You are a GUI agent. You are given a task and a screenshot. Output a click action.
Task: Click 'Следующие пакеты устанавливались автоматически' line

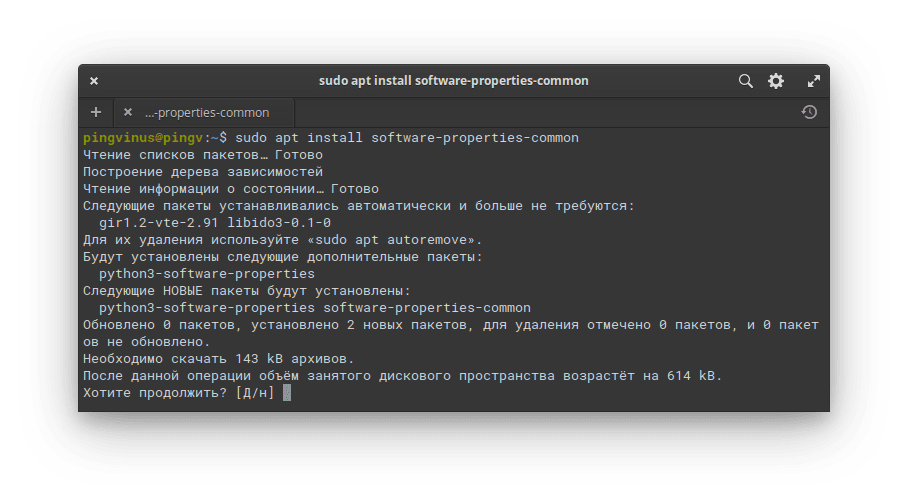(358, 206)
